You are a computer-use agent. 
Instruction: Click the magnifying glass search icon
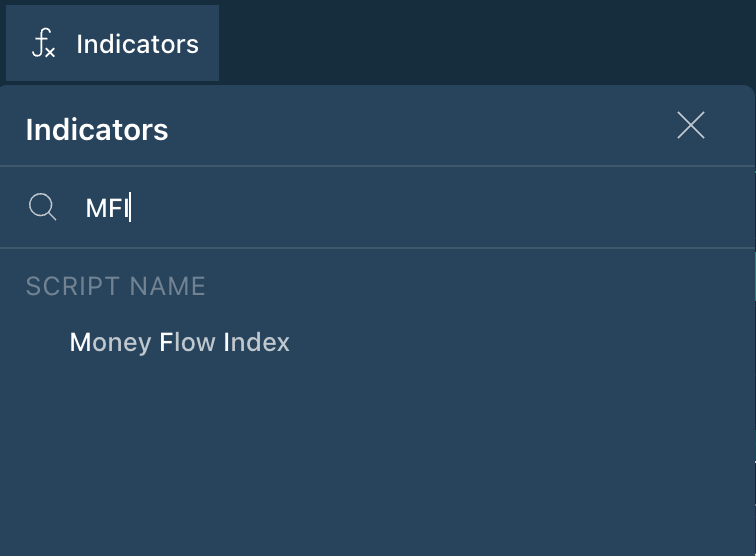click(43, 208)
